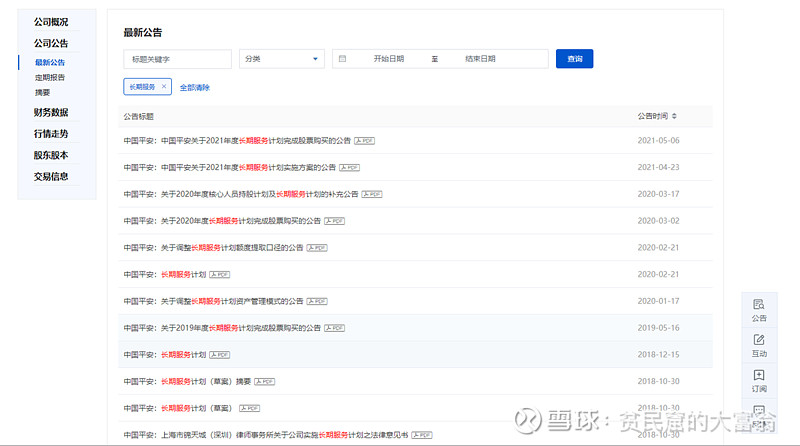The height and width of the screenshot is (446, 800).
Task: Open announcement 上海市锦天城律师事务所法律意见书
Action: (x=266, y=435)
